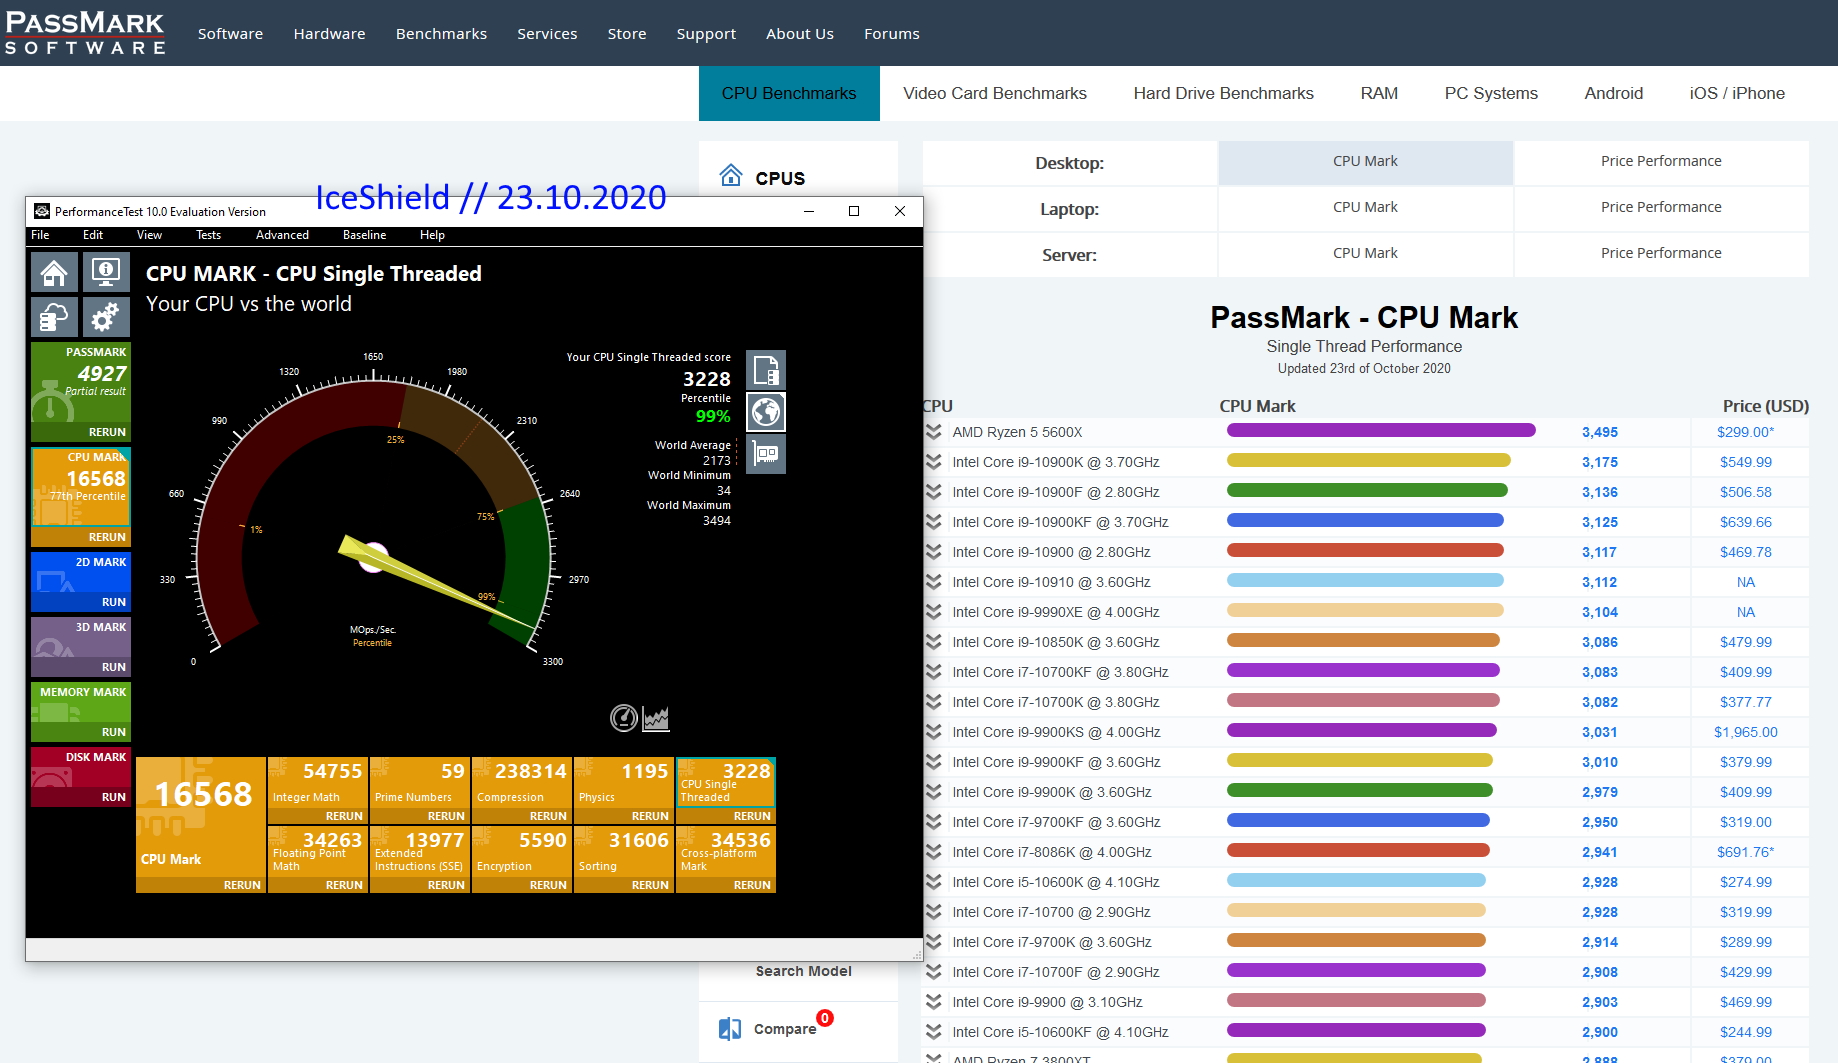Click the 3,495 score for Ryzen 5 5600X
1838x1063 pixels.
tap(1599, 432)
